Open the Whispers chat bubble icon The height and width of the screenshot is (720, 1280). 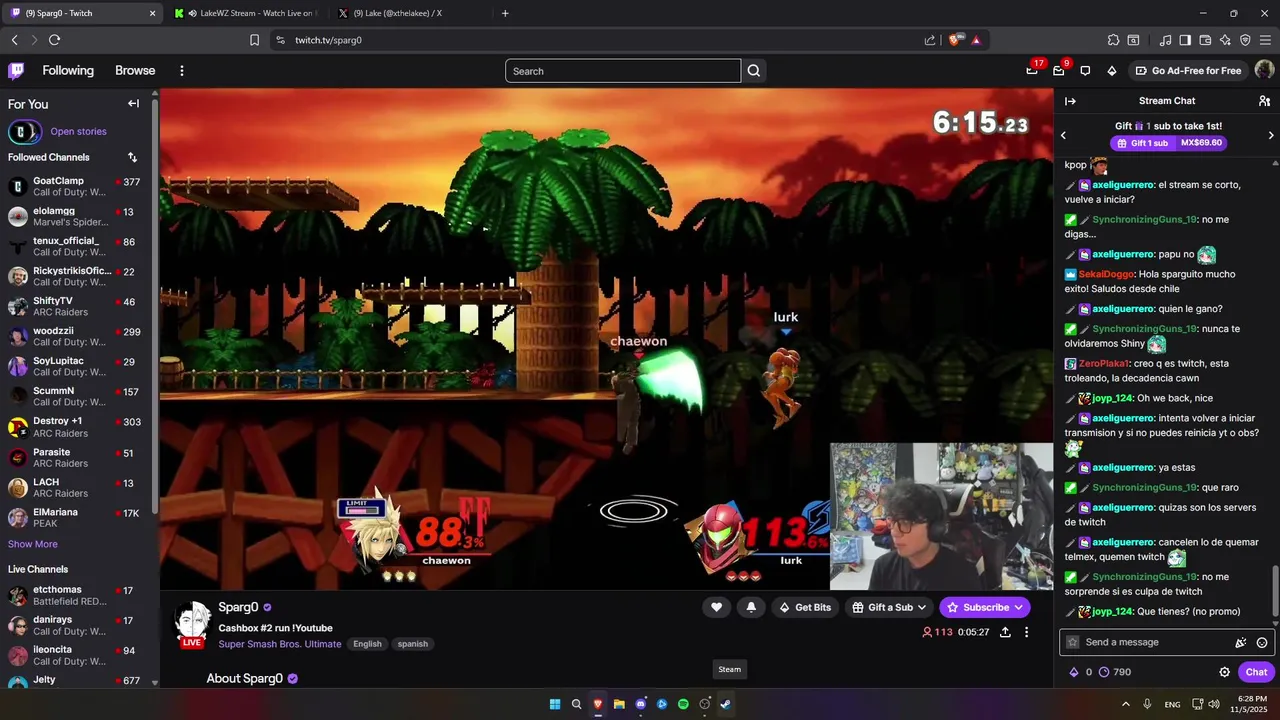(x=1085, y=71)
